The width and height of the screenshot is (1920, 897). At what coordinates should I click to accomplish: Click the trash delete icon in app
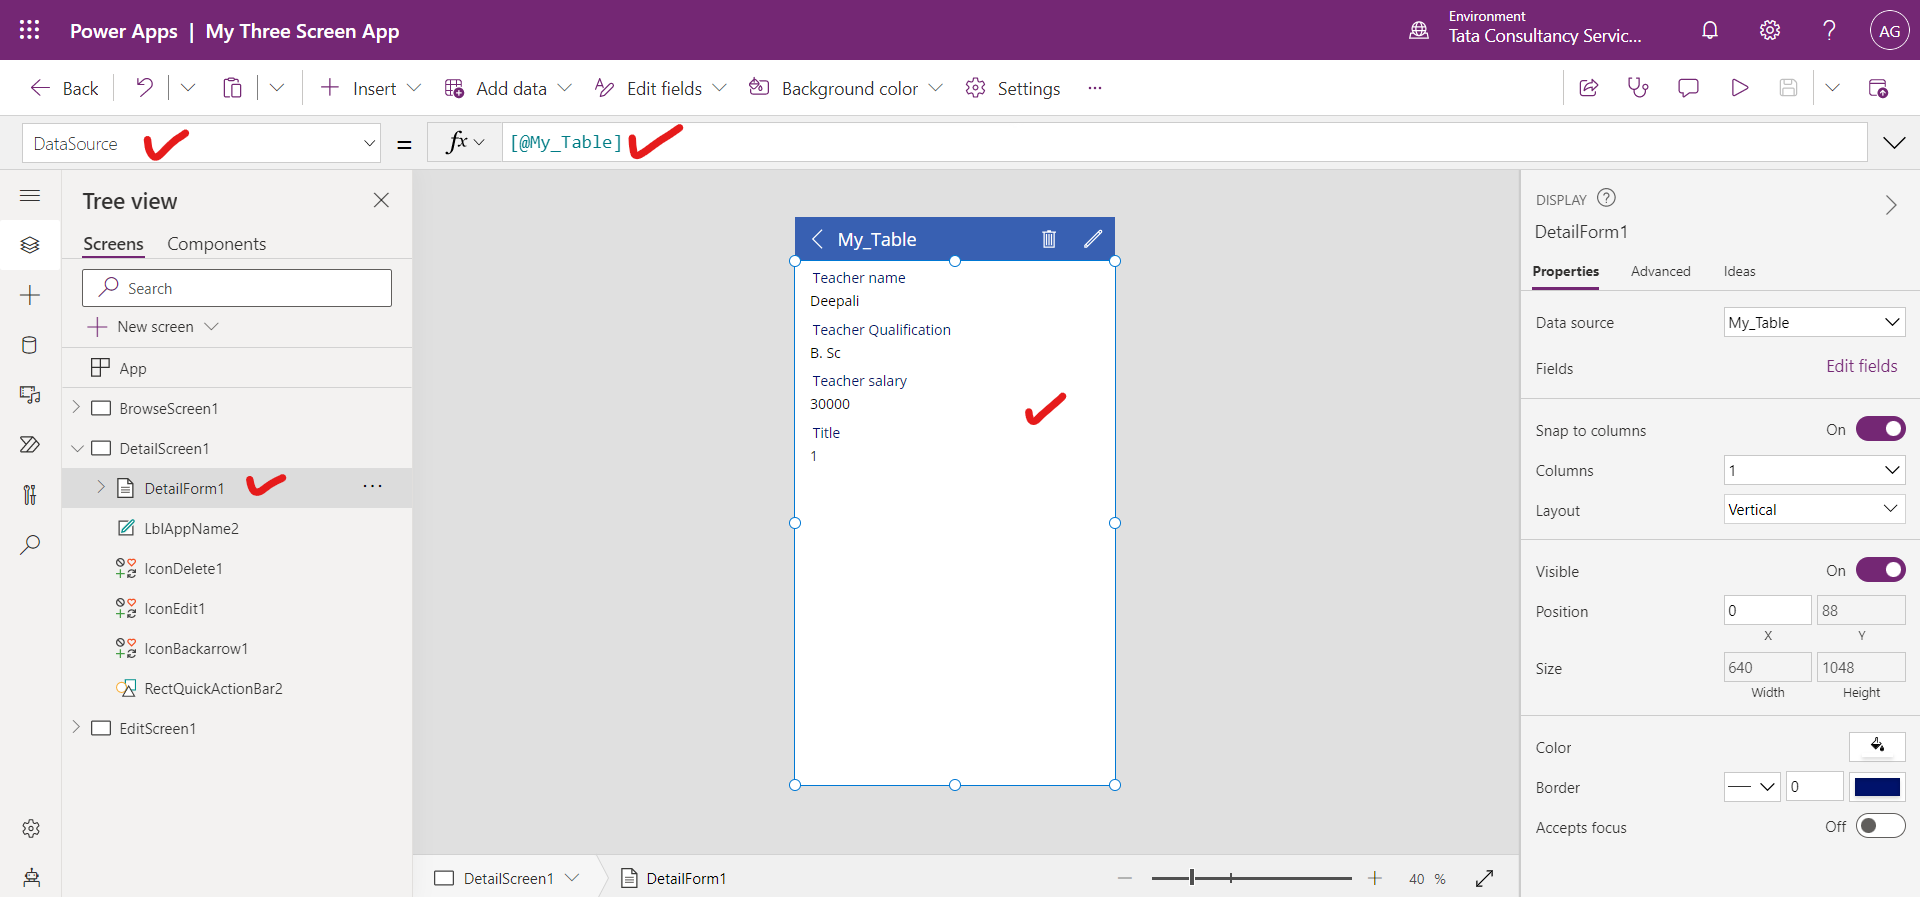(1049, 239)
